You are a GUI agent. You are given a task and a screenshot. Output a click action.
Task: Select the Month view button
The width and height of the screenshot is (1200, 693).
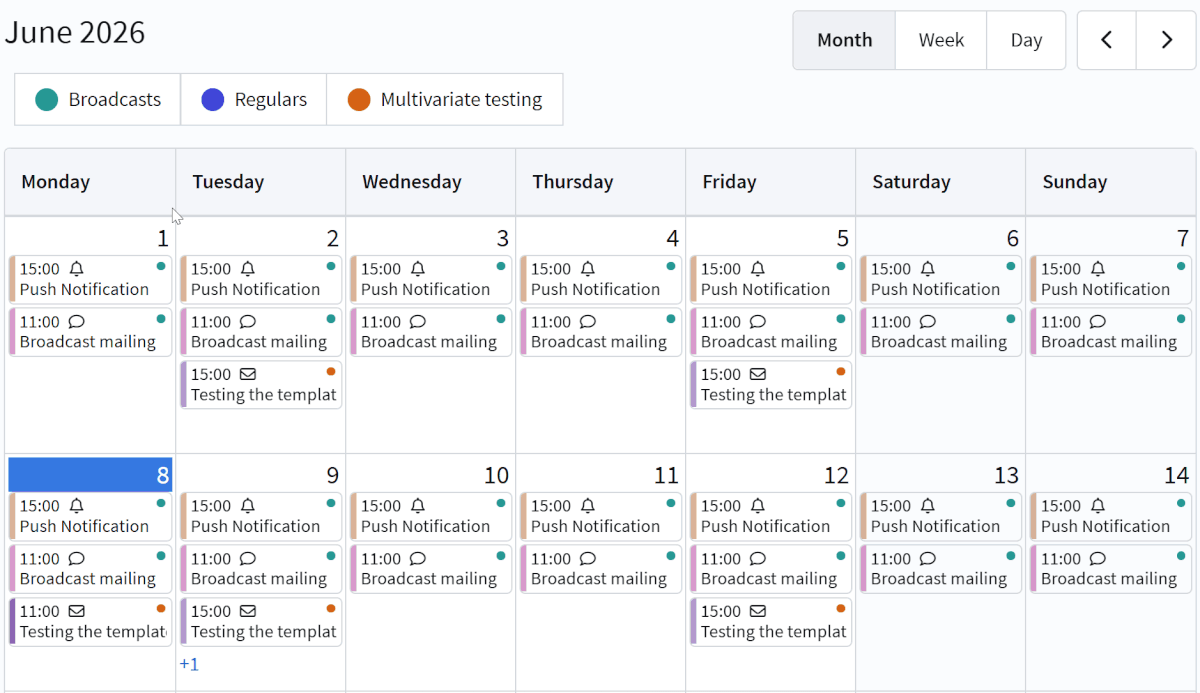tap(844, 40)
